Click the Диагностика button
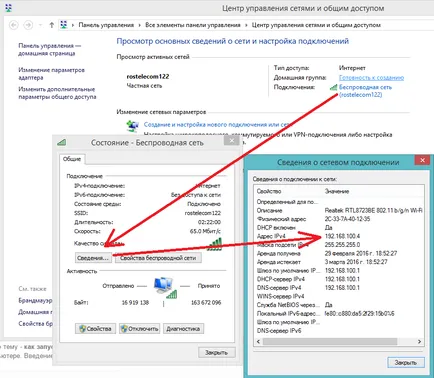434x378 pixels. click(183, 329)
